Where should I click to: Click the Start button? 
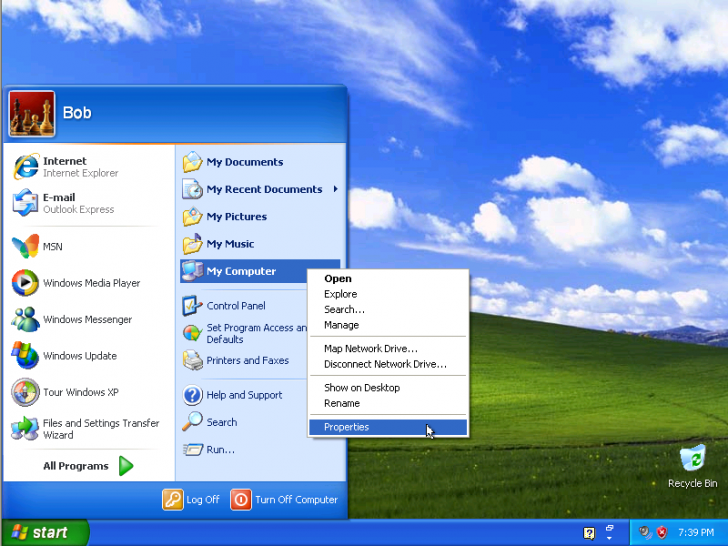coord(45,533)
